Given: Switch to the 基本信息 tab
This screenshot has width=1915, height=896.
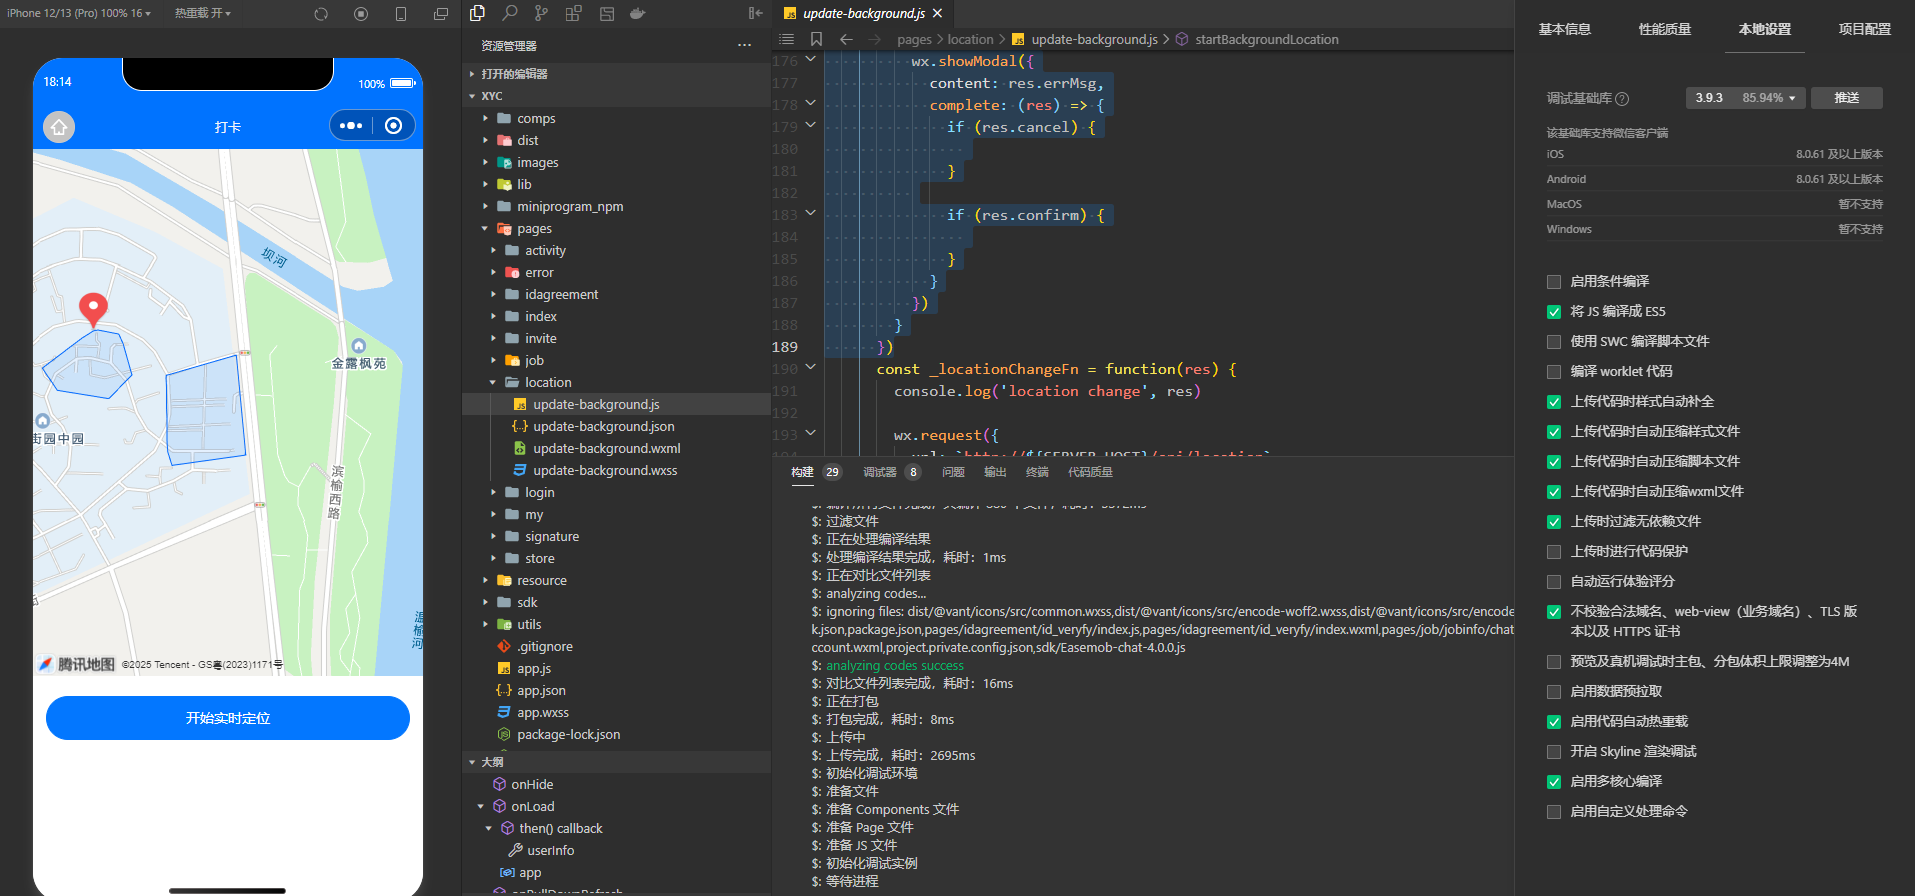Looking at the screenshot, I should click(x=1564, y=29).
